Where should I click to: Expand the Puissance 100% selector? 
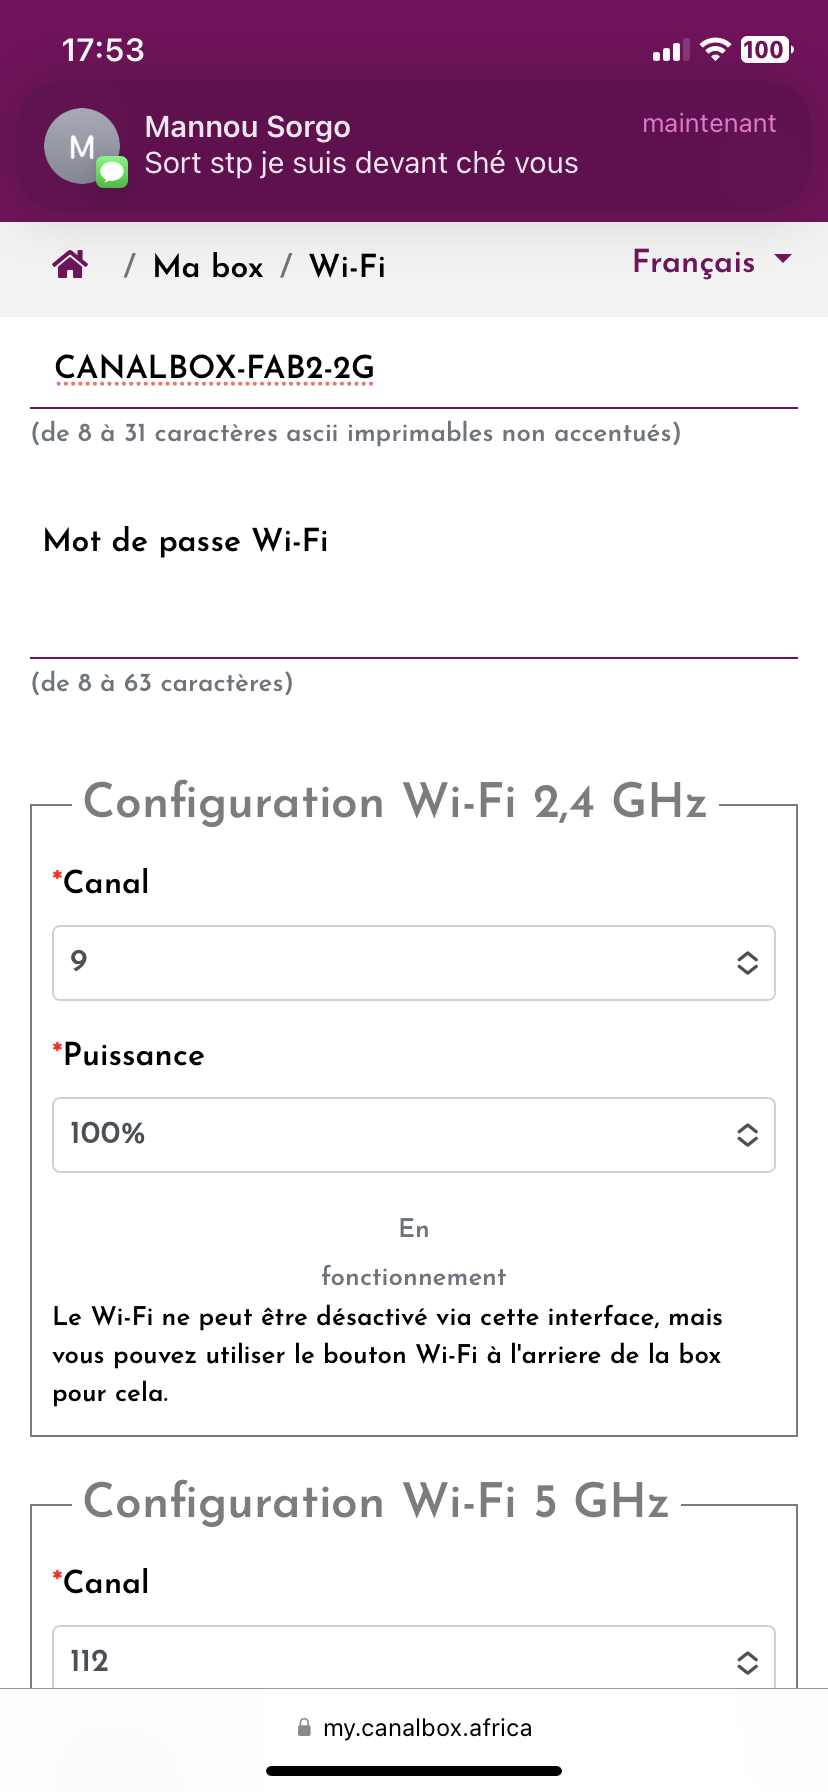click(413, 1134)
